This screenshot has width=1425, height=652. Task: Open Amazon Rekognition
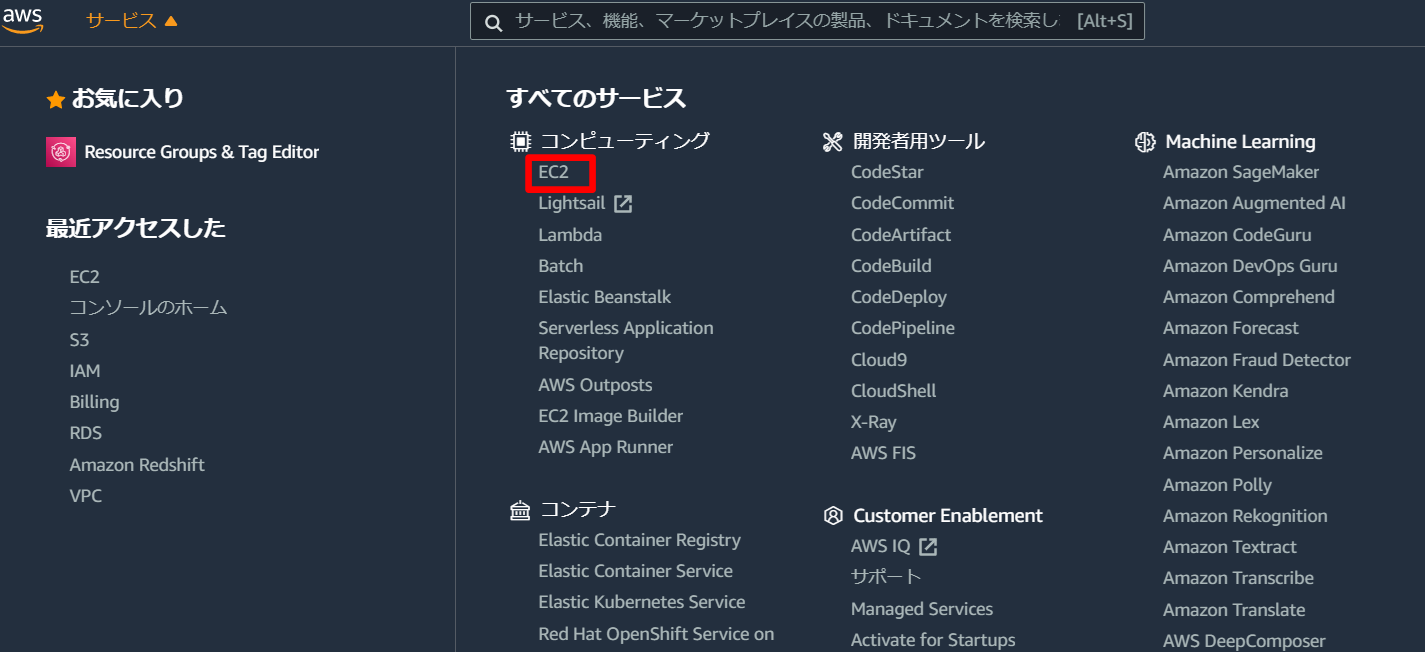click(1245, 516)
